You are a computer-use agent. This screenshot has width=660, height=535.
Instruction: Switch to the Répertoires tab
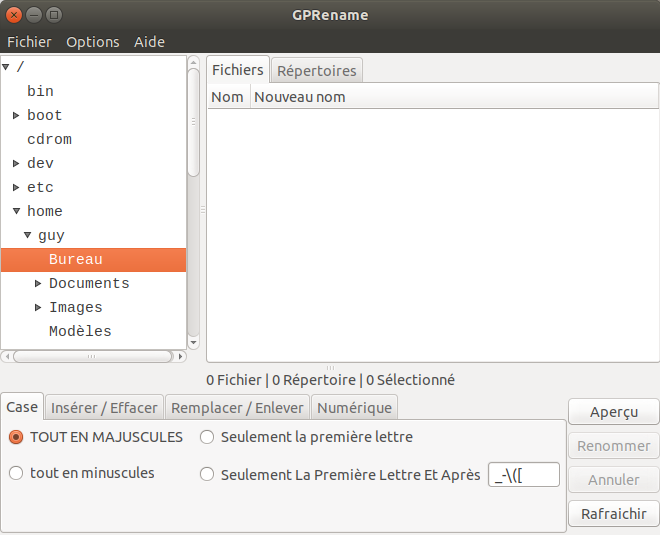316,71
